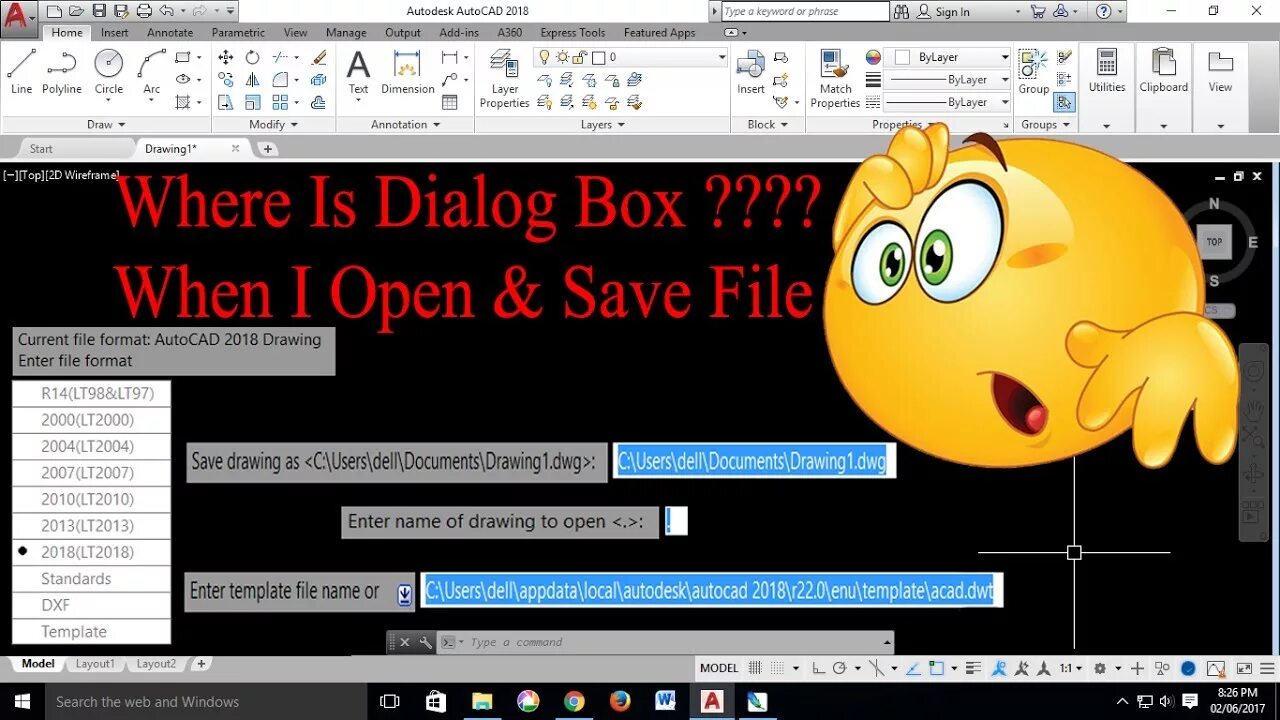Open the ByLayer color dropdown

1004,57
